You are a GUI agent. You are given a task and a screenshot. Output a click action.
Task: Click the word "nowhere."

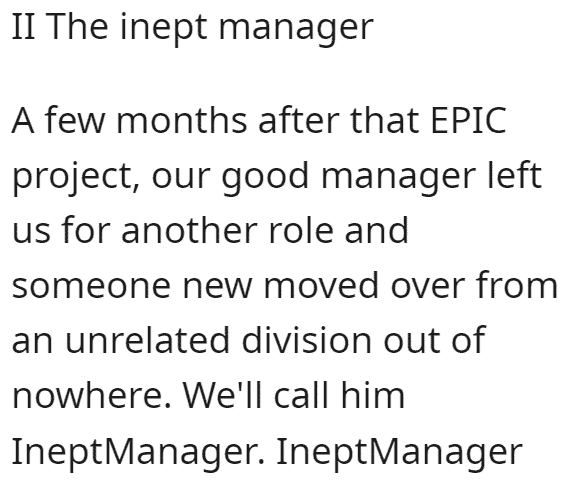click(x=92, y=395)
